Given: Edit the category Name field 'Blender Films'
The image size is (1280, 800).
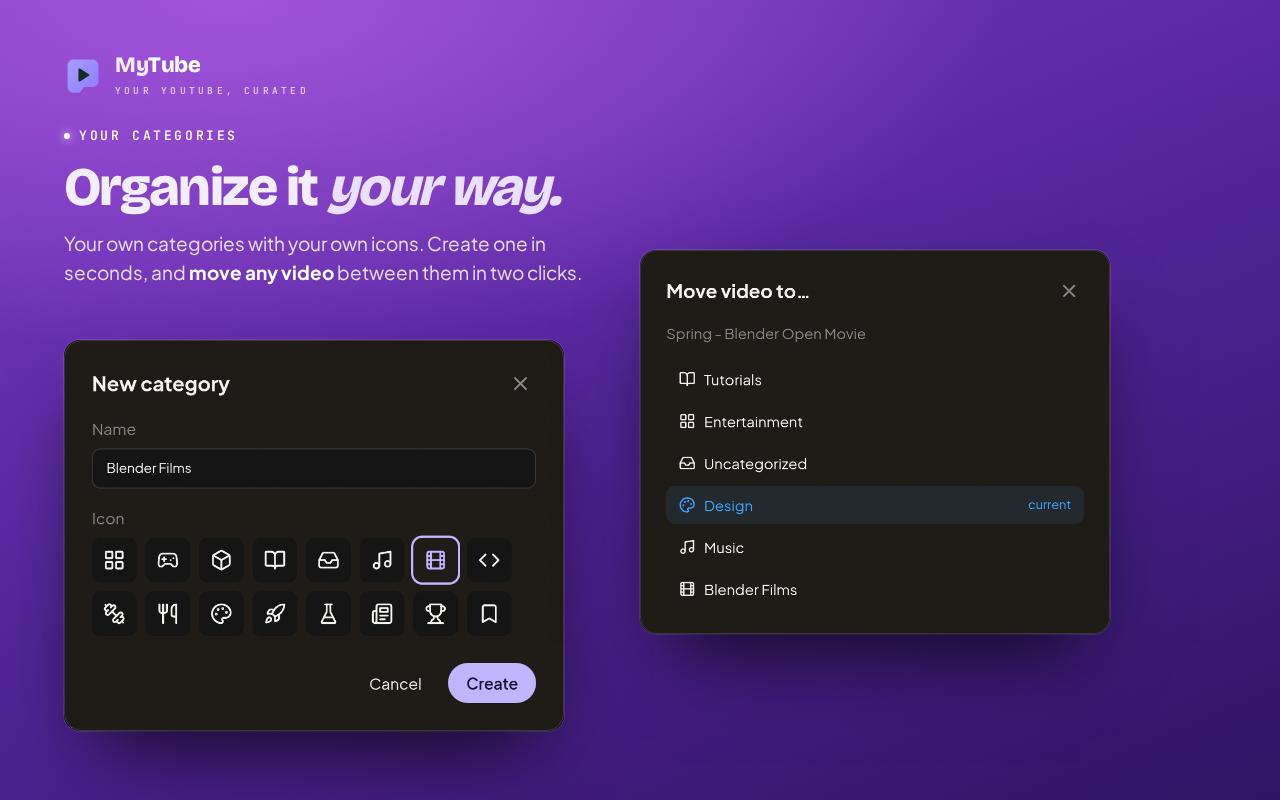Looking at the screenshot, I should coord(314,468).
